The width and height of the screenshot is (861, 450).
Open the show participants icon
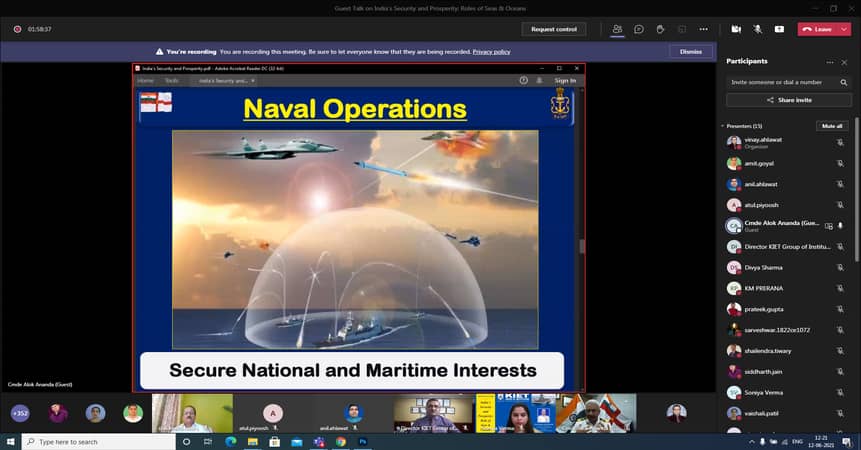point(618,29)
